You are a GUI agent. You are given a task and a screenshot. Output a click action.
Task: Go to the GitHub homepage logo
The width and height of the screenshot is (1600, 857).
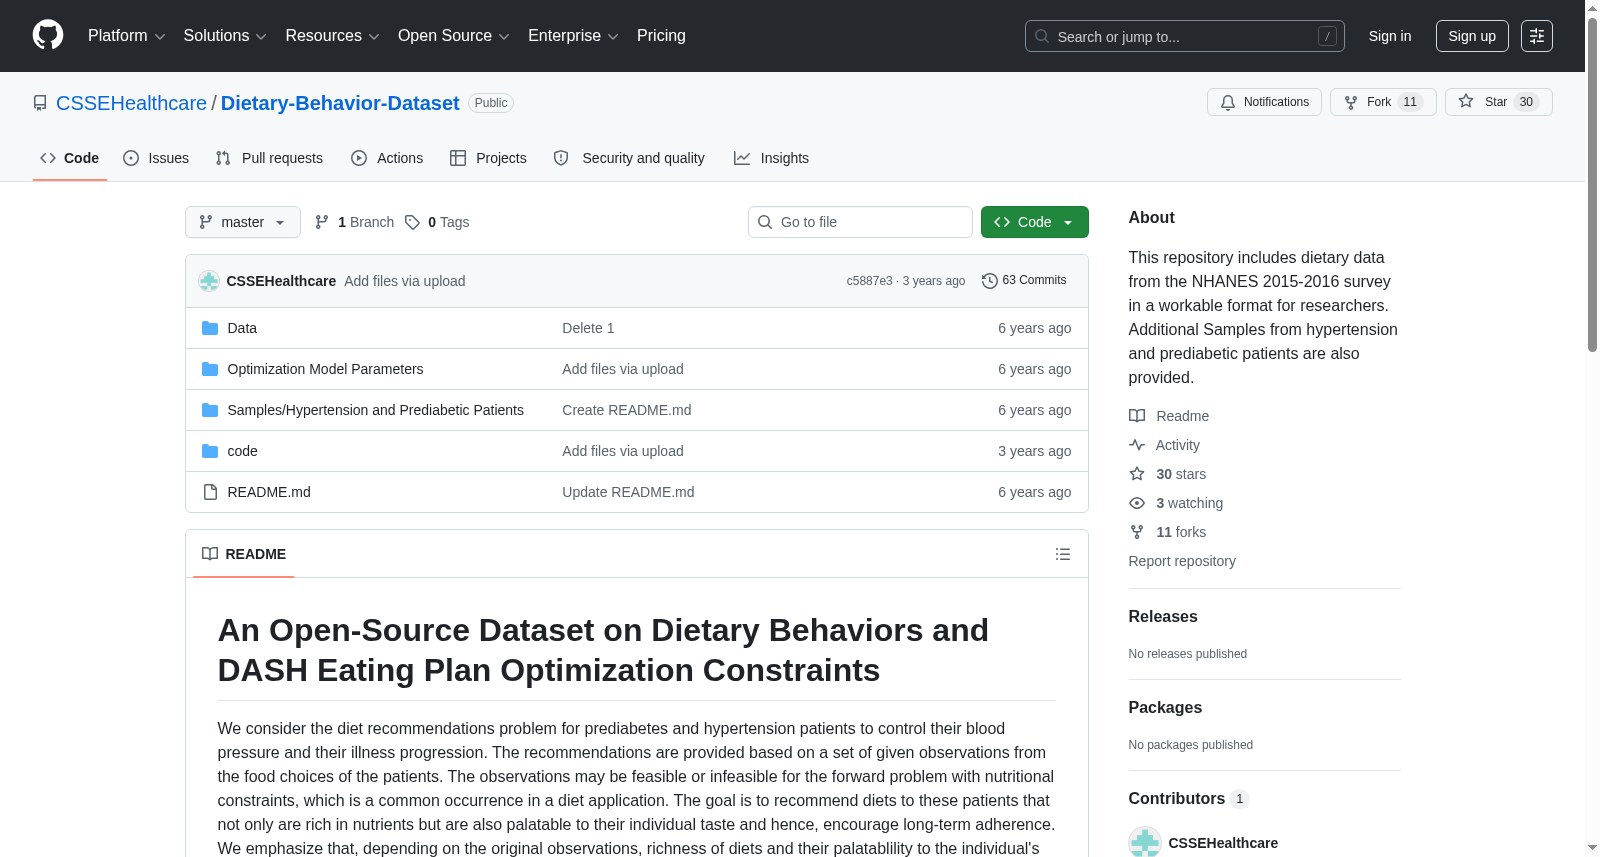[48, 36]
